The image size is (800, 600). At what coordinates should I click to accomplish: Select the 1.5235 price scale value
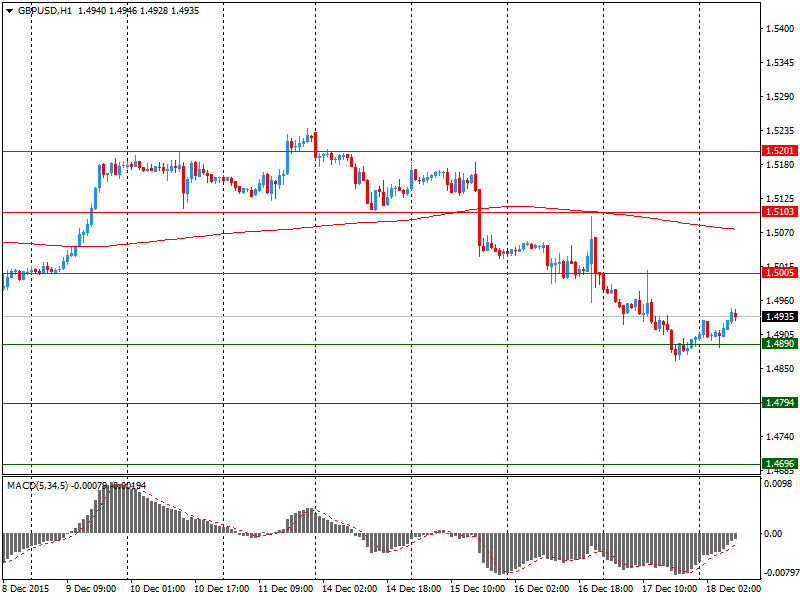click(x=781, y=131)
